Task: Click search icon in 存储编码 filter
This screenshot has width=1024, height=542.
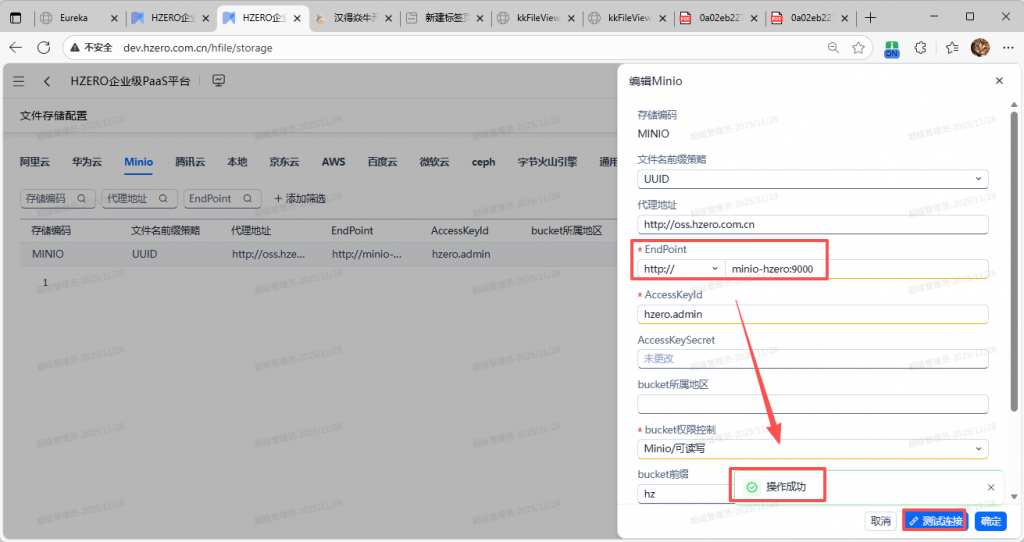Action: pos(81,199)
